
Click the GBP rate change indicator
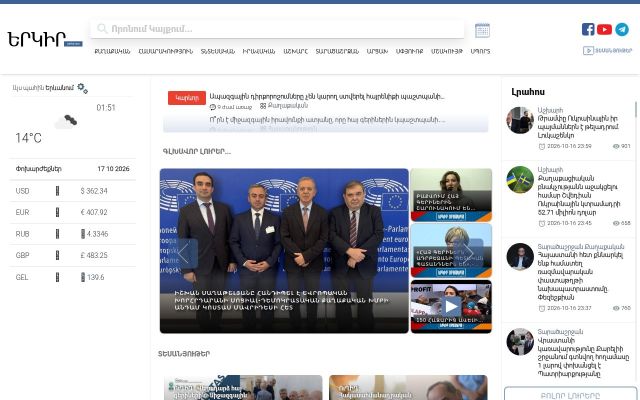coord(57,255)
